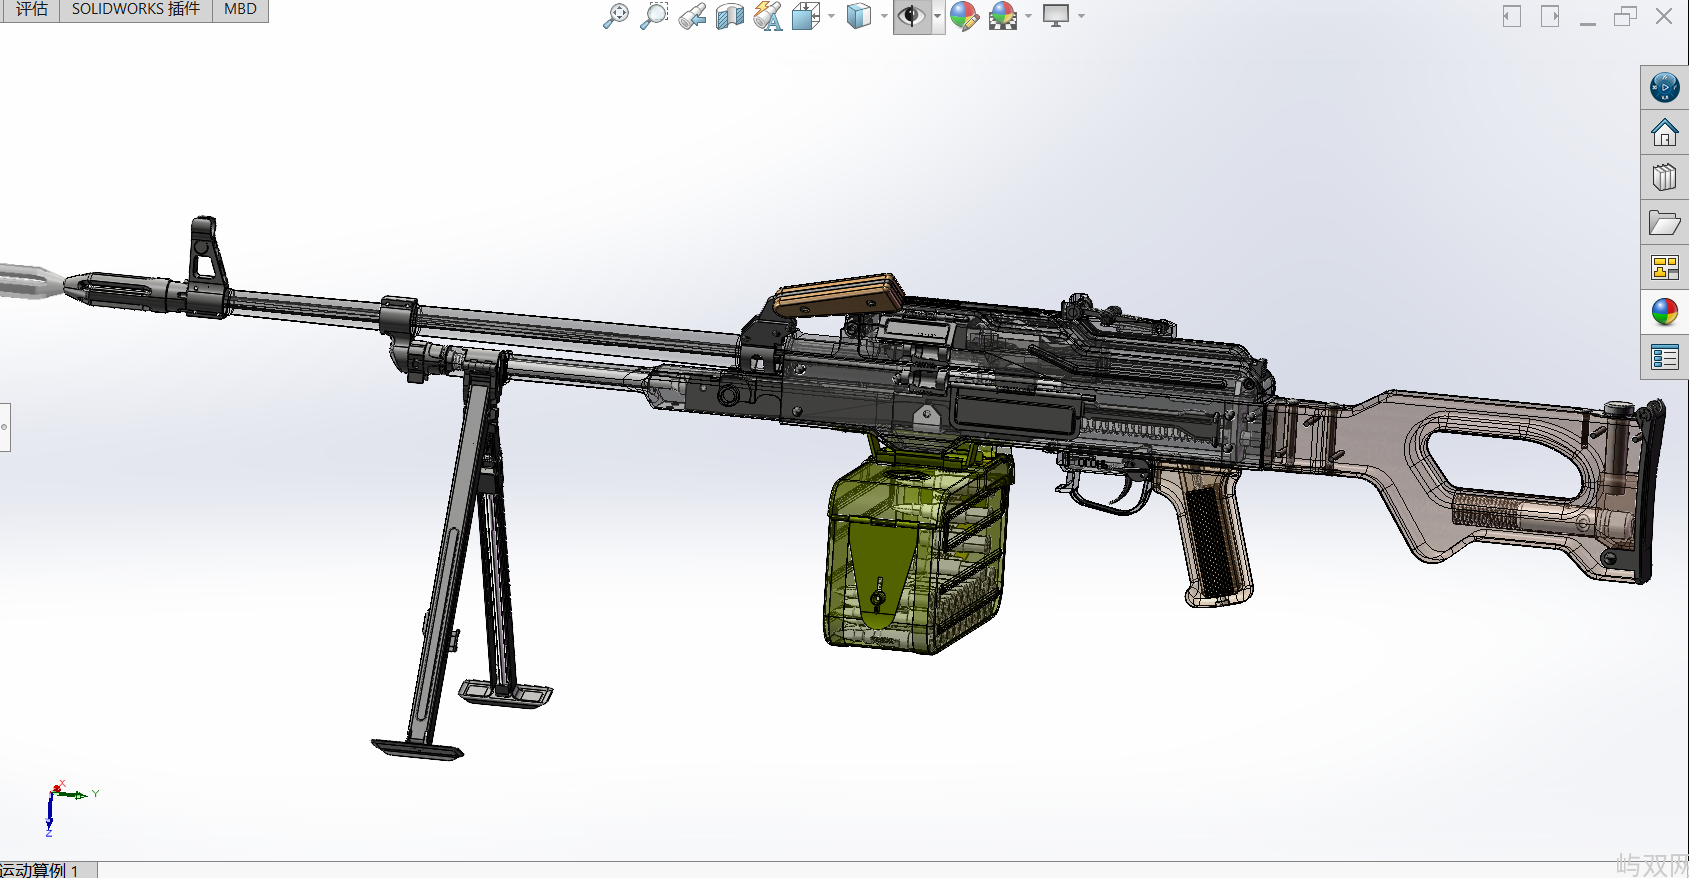Open the File Explorer folder icon
1689x878 pixels.
[1665, 223]
